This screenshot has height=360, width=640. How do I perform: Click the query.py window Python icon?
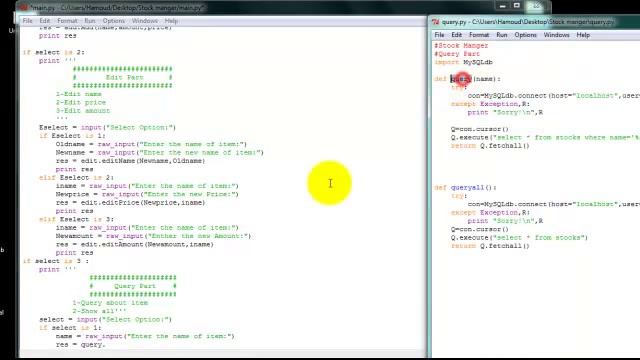(x=436, y=22)
